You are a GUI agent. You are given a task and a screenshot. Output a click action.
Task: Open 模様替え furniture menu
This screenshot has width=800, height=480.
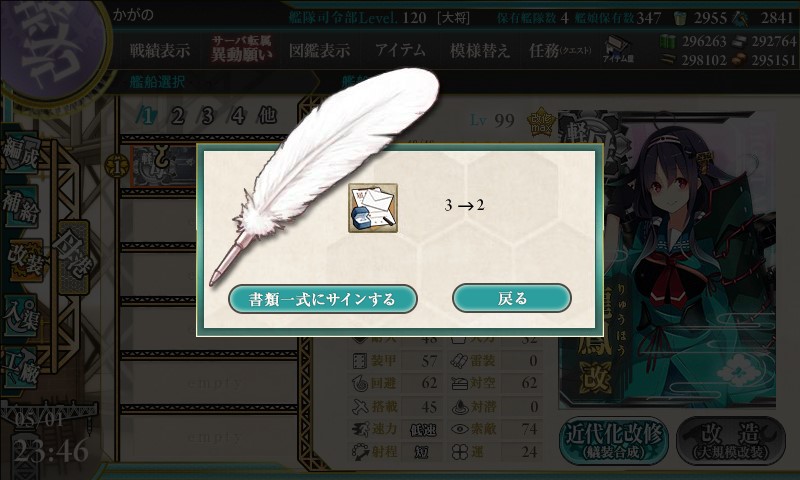[480, 50]
